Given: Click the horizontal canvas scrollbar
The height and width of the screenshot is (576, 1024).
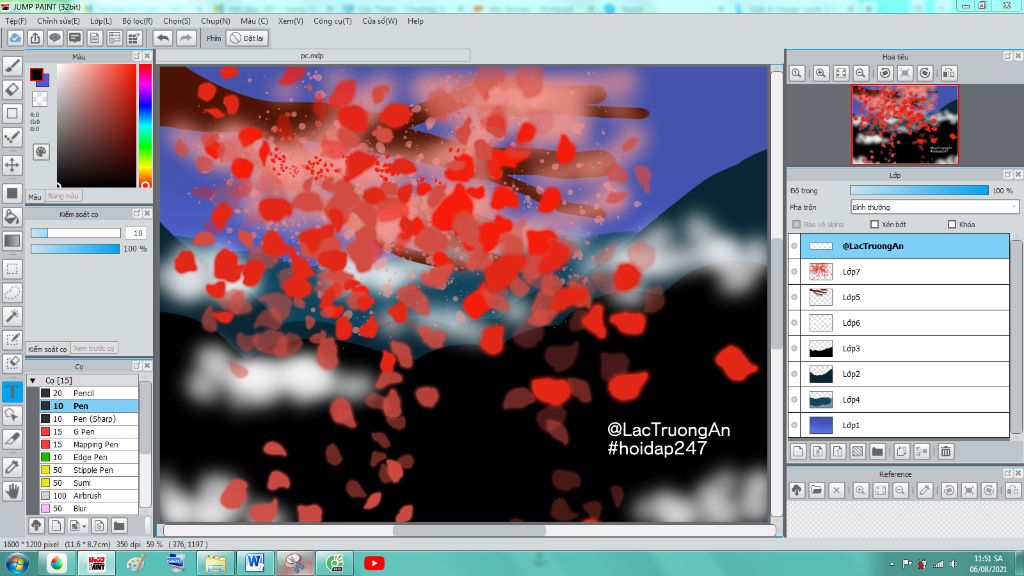Looking at the screenshot, I should coord(469,530).
